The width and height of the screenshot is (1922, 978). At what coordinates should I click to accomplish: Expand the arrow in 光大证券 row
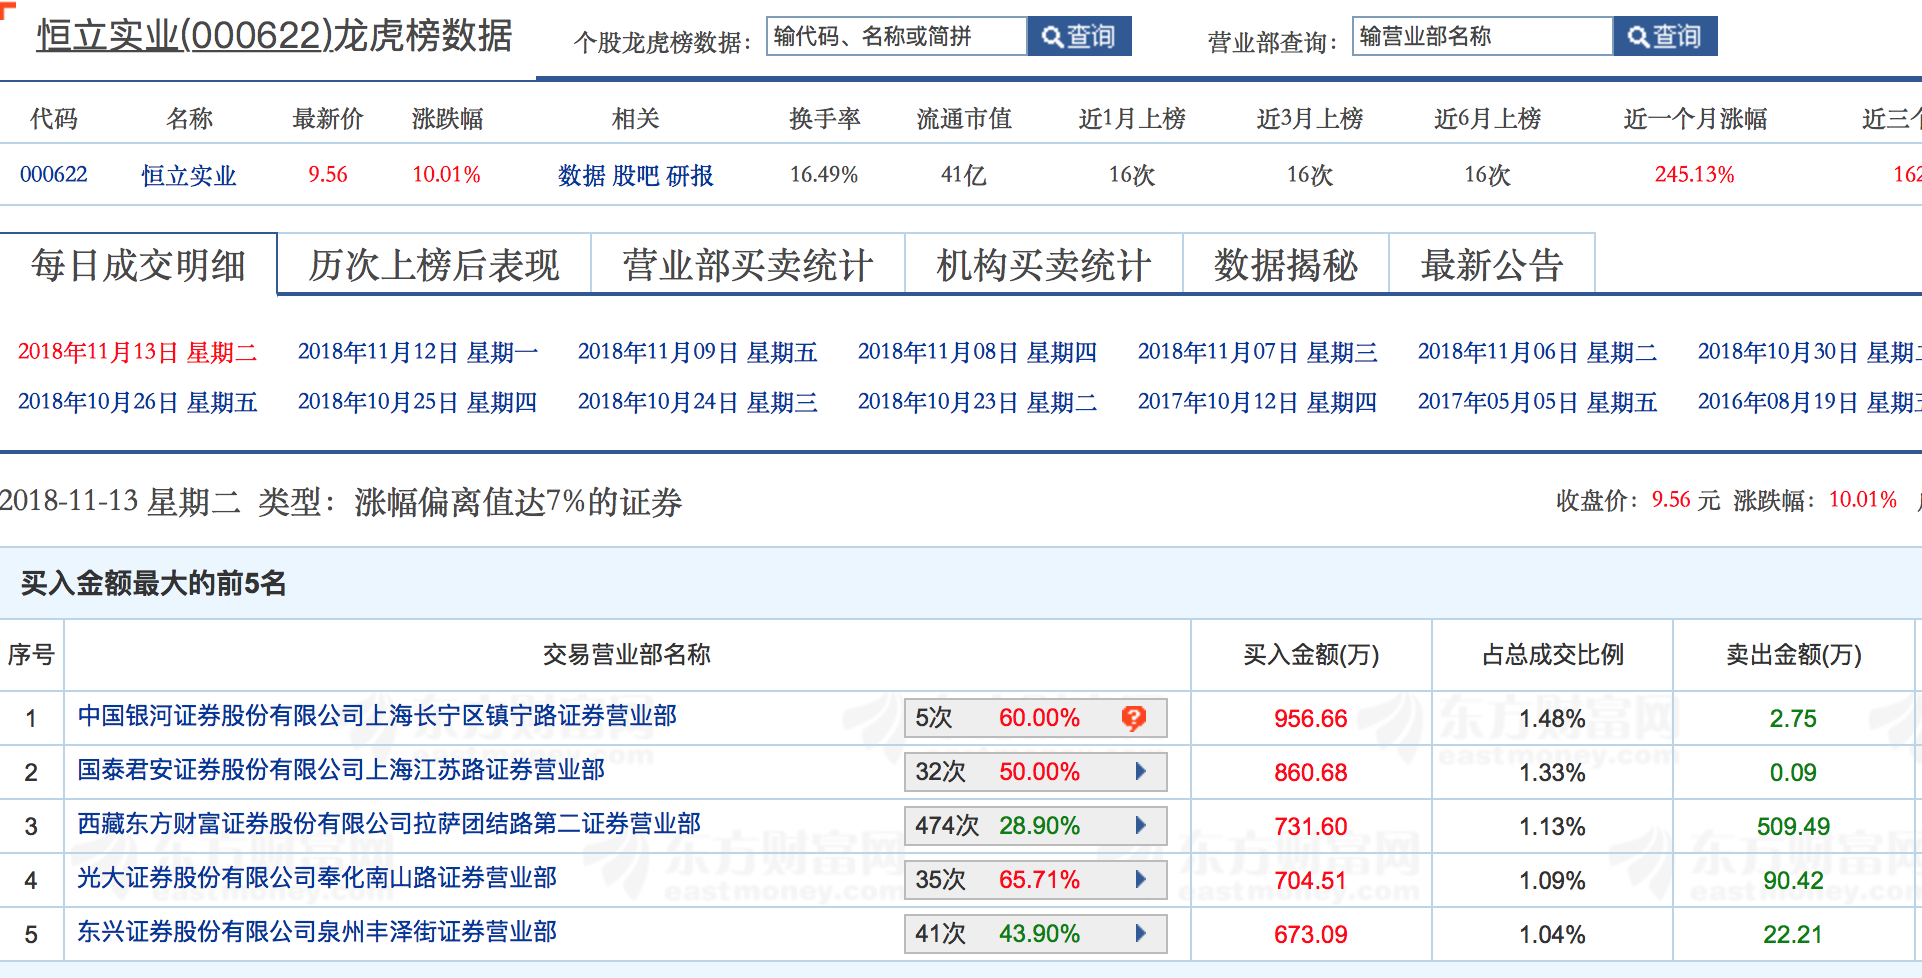(1140, 880)
